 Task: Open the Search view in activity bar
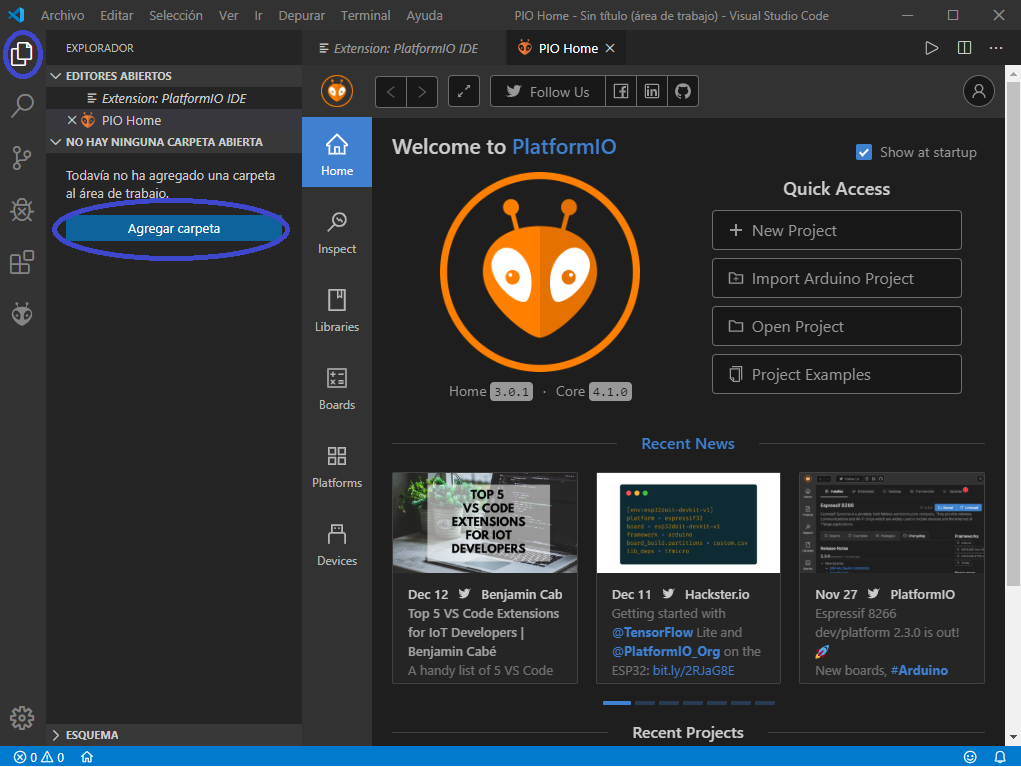22,106
